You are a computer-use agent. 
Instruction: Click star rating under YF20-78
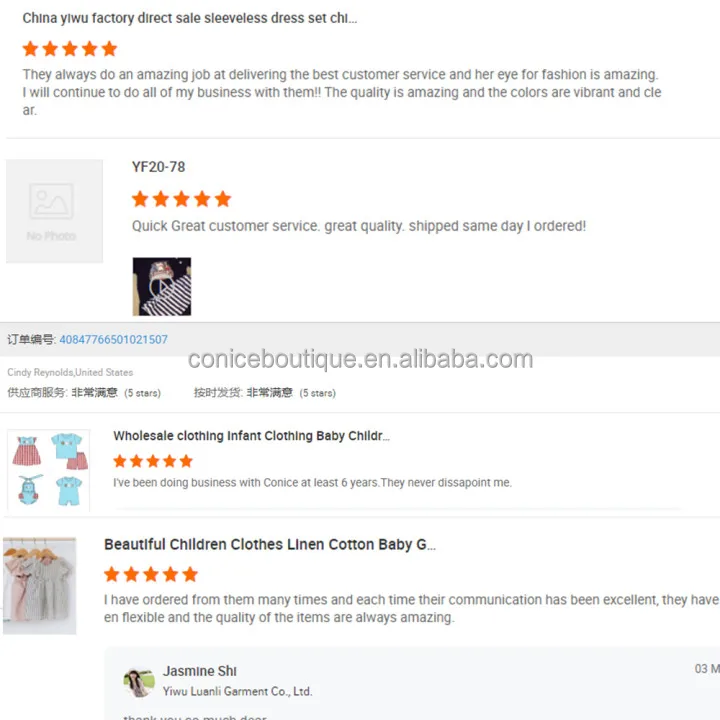coord(181,199)
